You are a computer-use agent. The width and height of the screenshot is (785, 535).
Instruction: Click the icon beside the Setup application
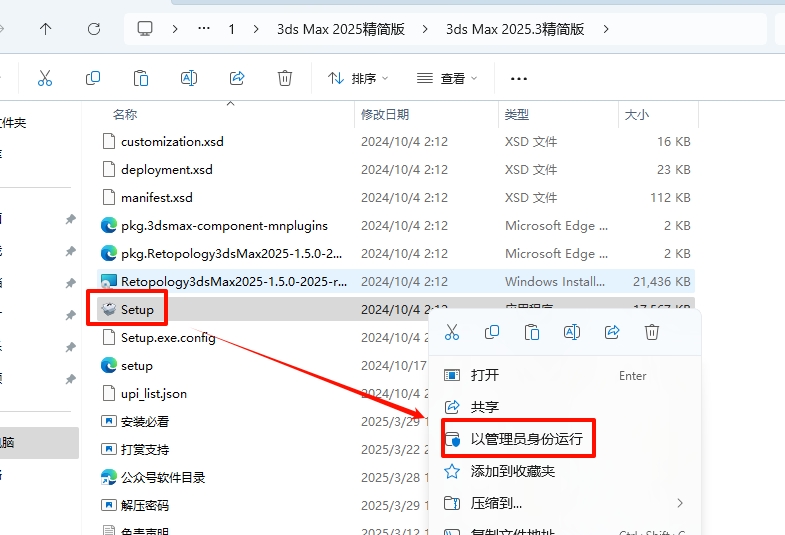click(109, 309)
